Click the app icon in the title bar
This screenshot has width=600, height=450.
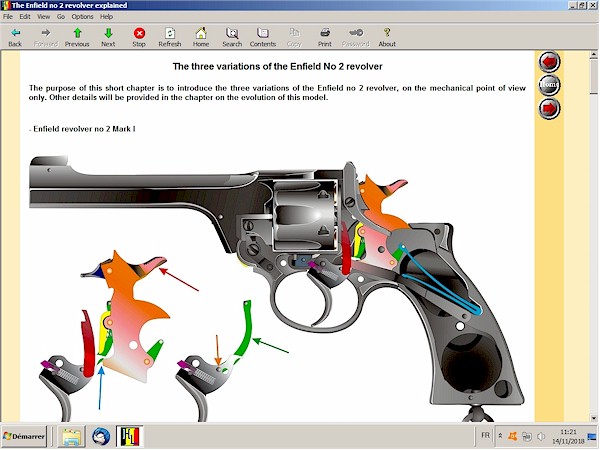pyautogui.click(x=5, y=5)
